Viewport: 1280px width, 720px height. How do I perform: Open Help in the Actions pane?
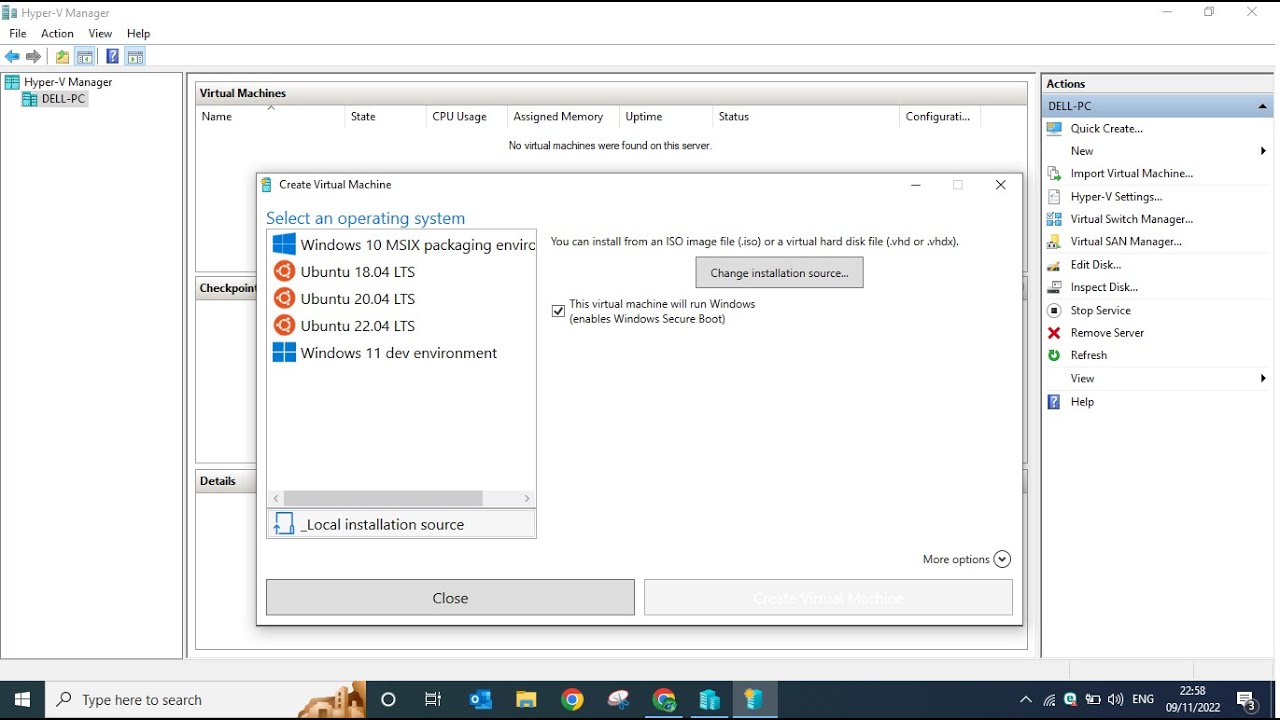click(1082, 402)
